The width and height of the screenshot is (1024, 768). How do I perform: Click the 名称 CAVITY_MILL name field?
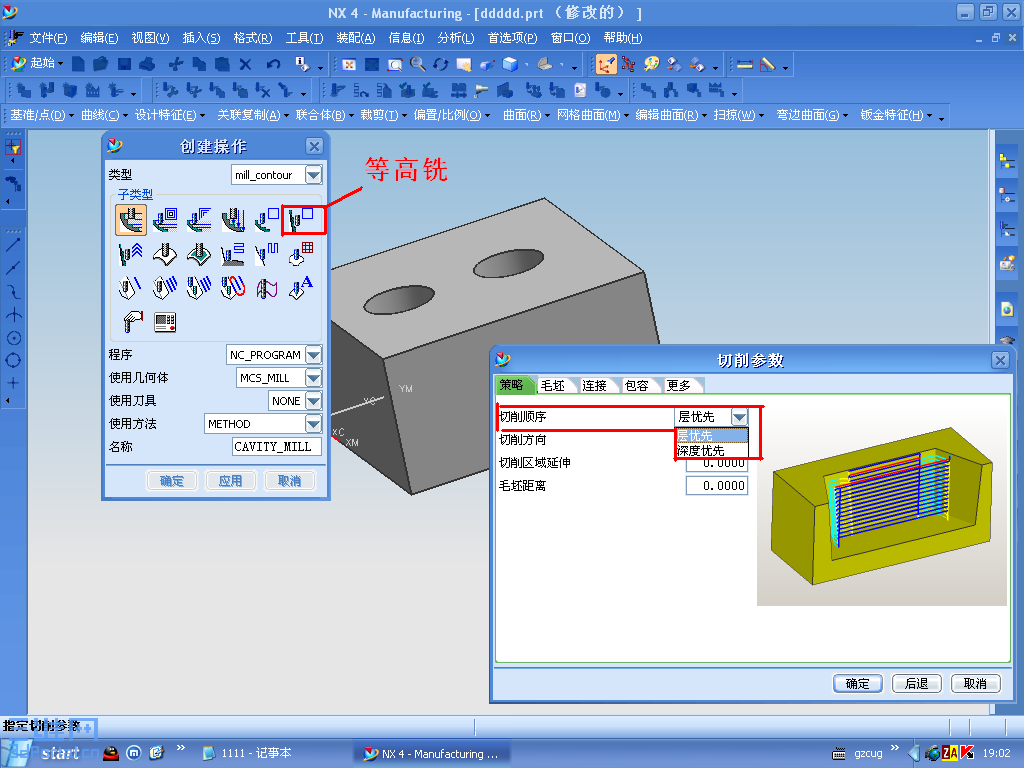(x=277, y=447)
